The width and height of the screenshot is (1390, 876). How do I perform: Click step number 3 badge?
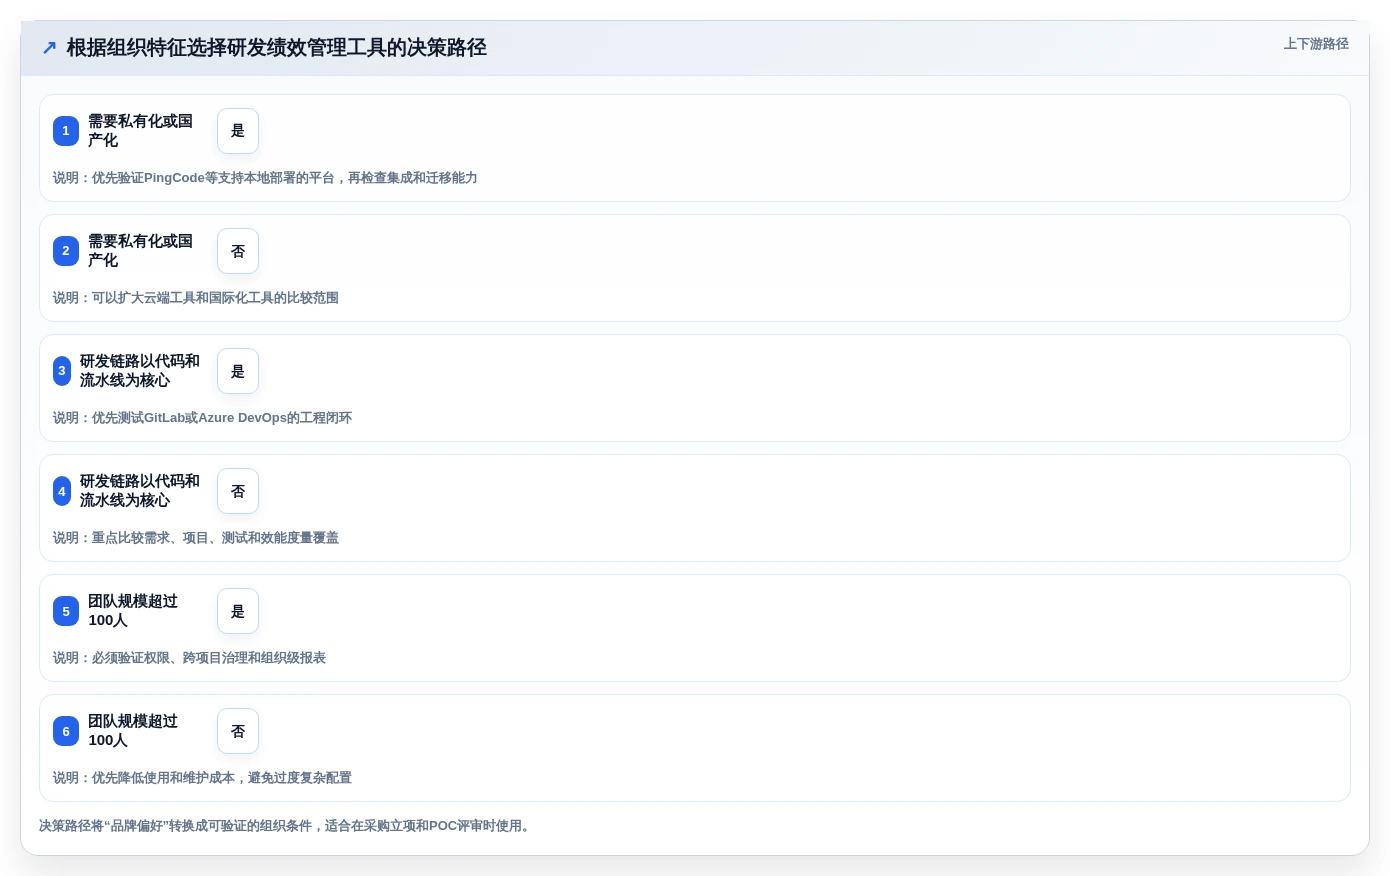(62, 371)
